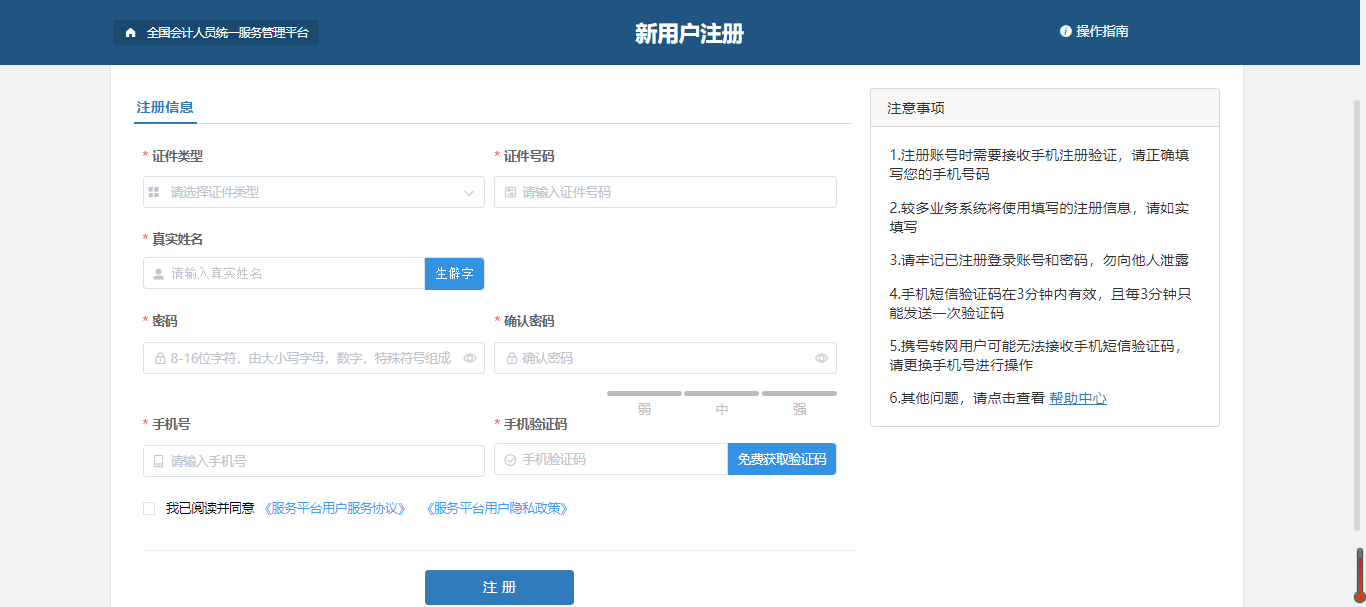Screen dimensions: 1366x607
Task: Toggle visibility of the 确认密码 field
Action: pos(822,357)
